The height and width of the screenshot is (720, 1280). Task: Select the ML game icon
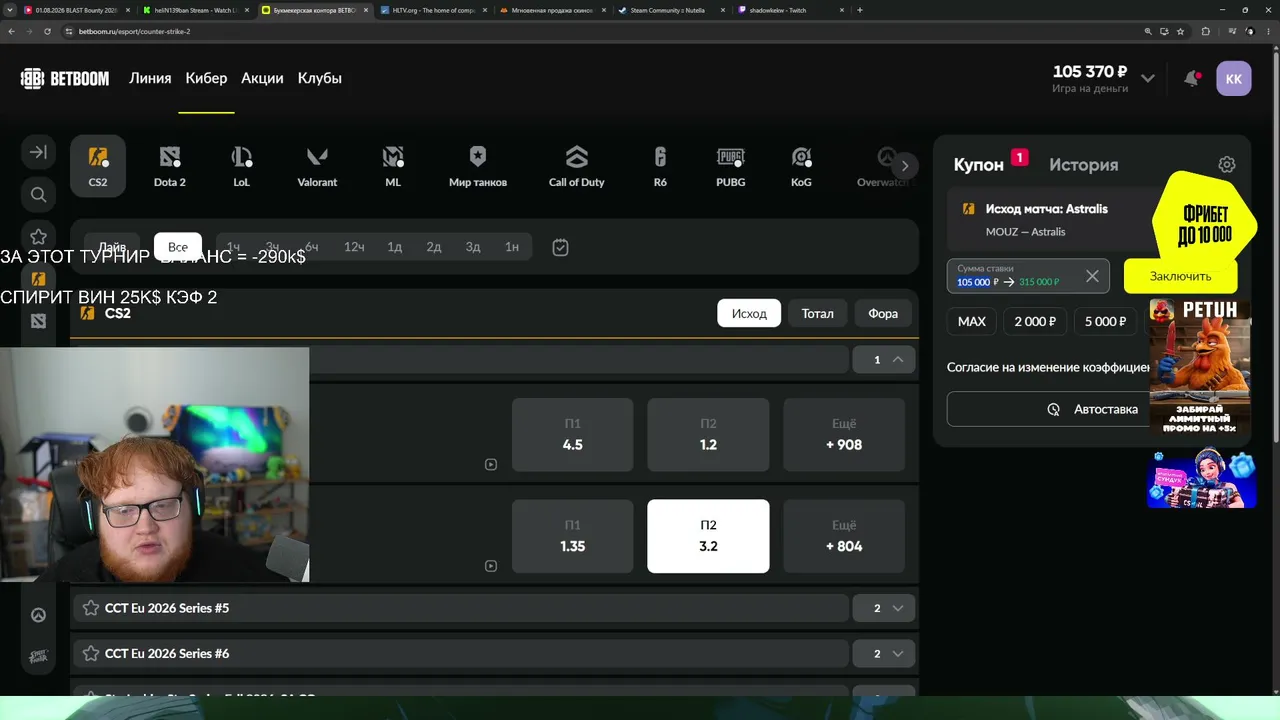393,166
